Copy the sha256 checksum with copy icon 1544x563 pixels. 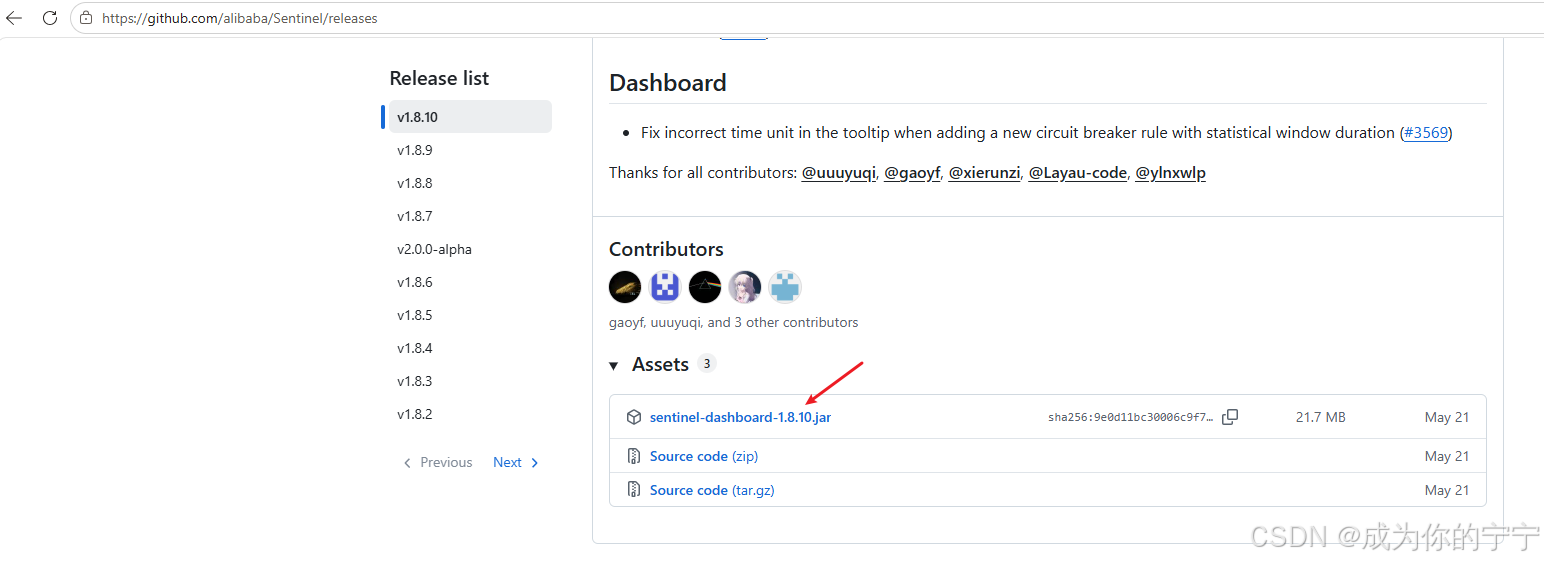[1230, 417]
